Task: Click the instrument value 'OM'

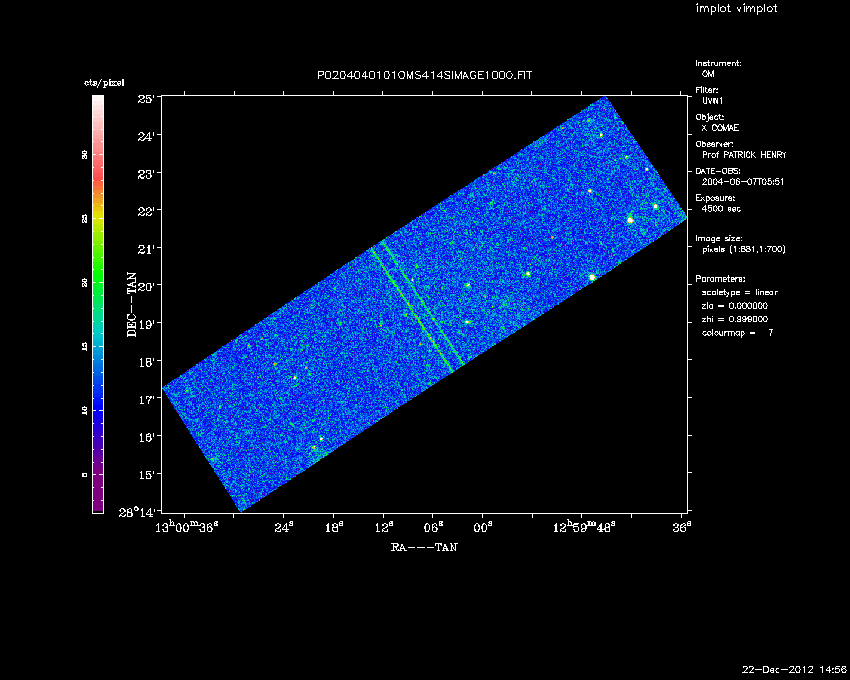Action: pyautogui.click(x=708, y=74)
